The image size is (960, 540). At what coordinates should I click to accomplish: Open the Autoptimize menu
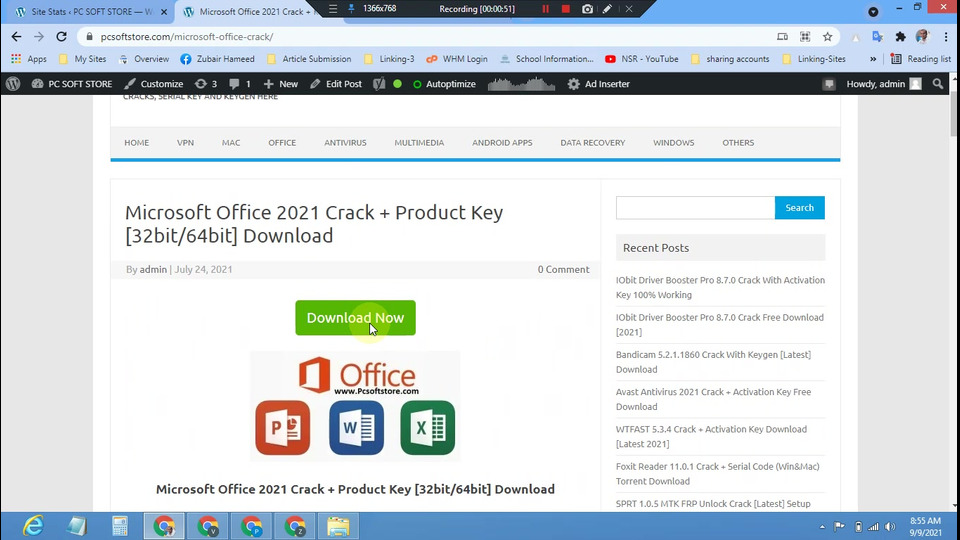click(x=444, y=84)
